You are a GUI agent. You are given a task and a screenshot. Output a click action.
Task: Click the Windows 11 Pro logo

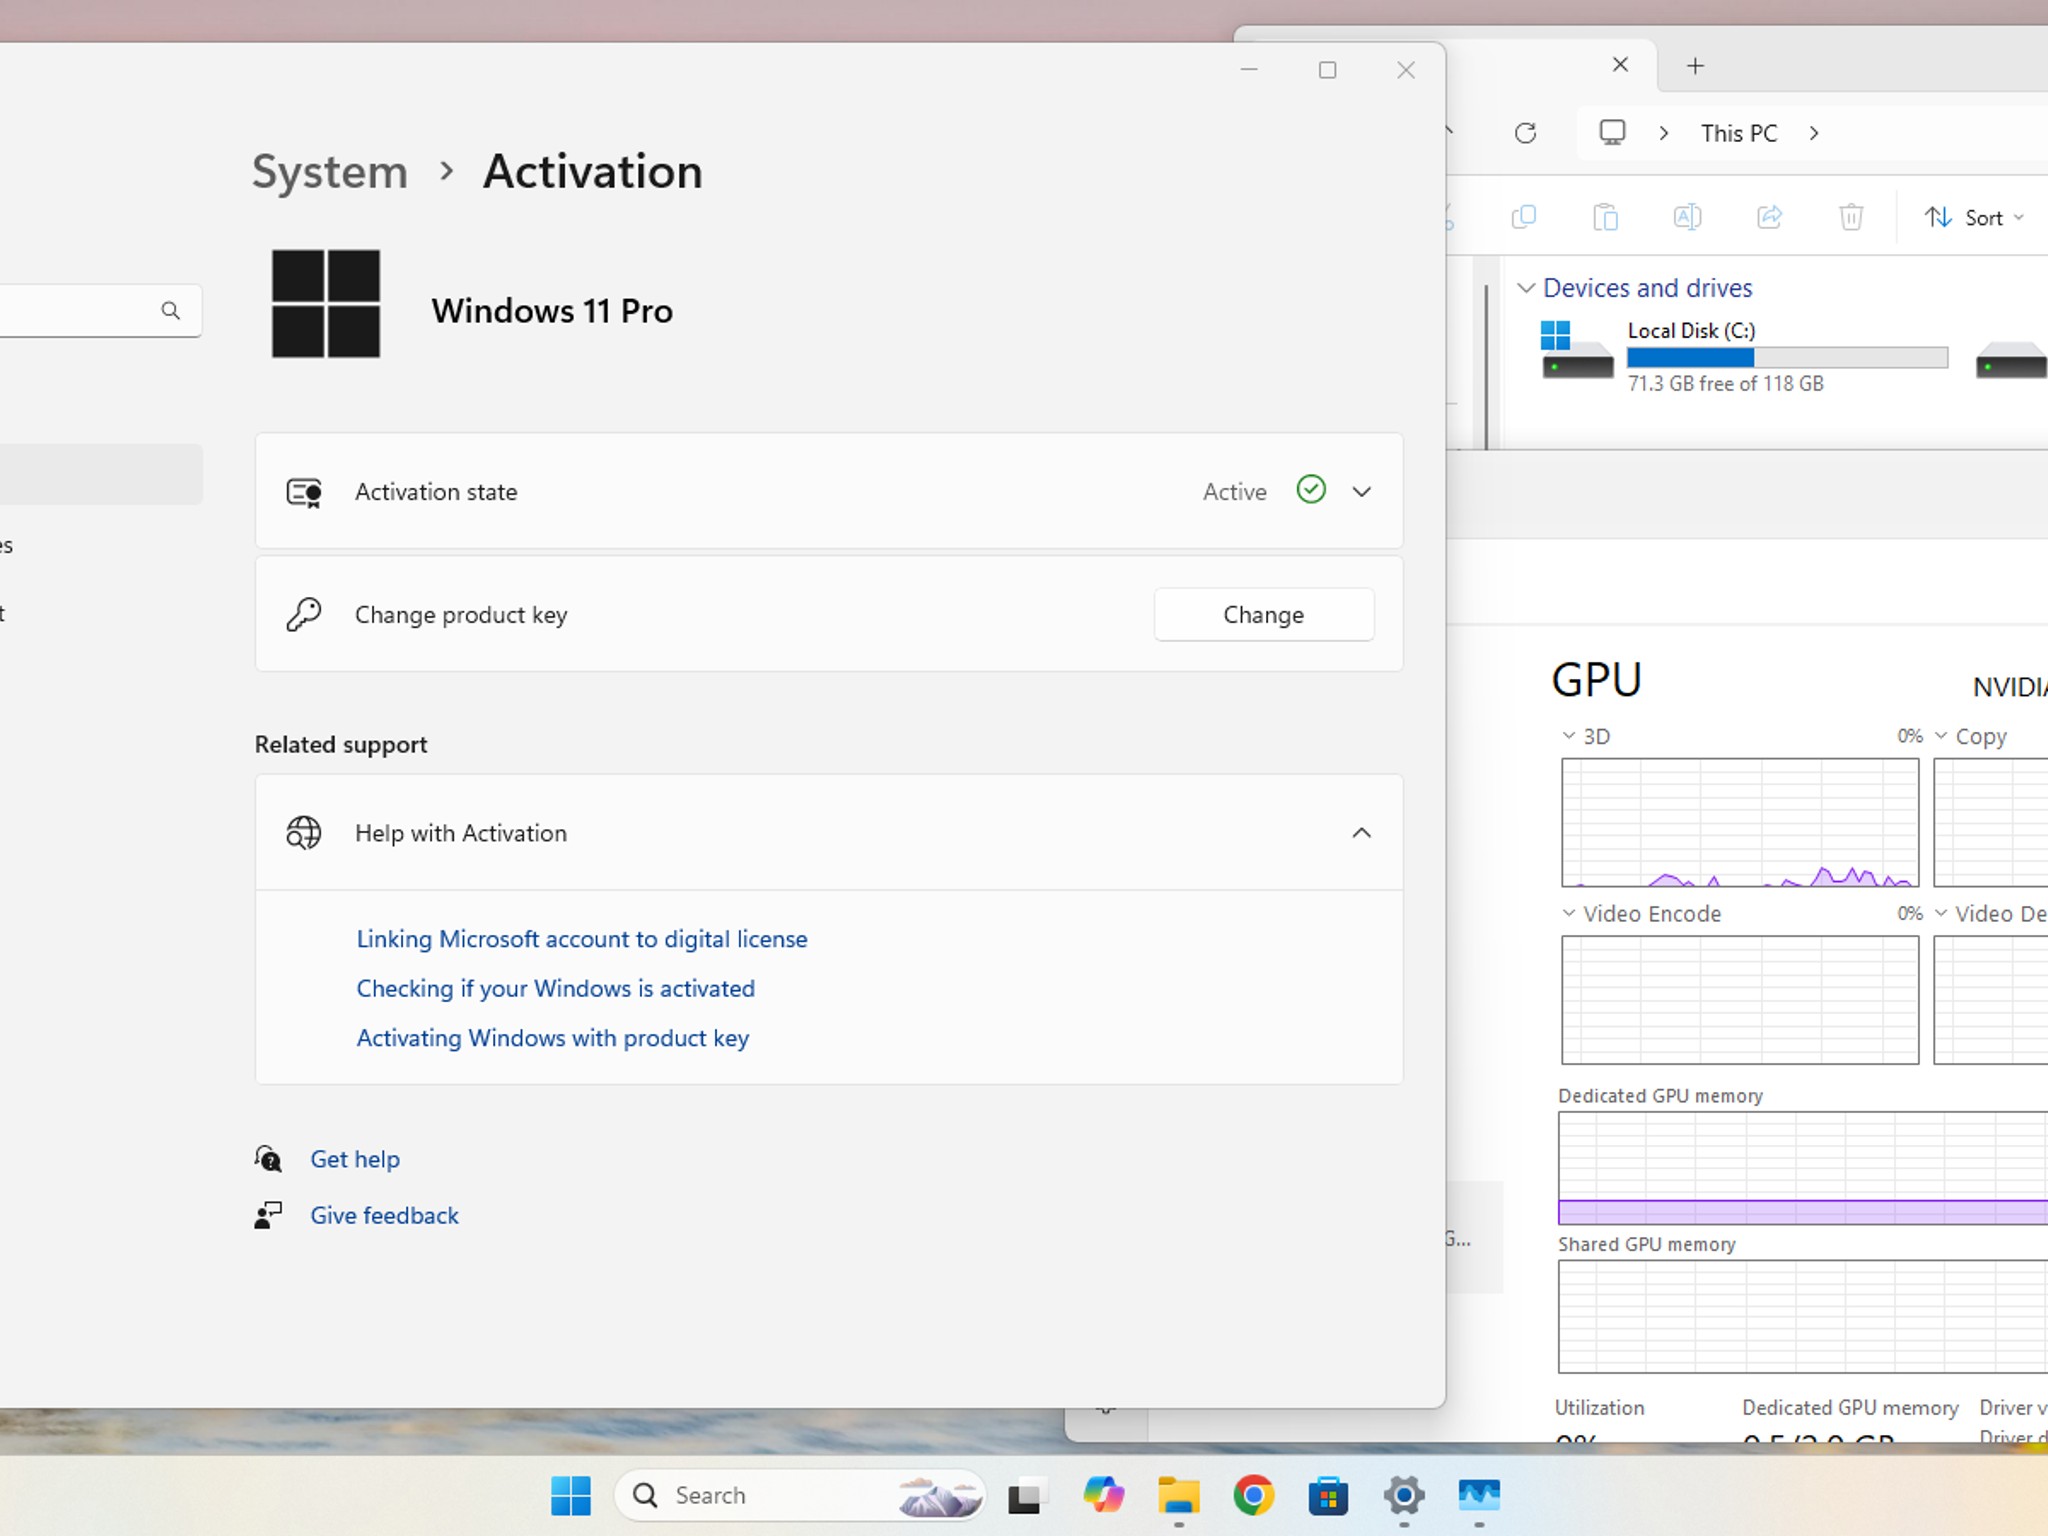click(x=326, y=304)
